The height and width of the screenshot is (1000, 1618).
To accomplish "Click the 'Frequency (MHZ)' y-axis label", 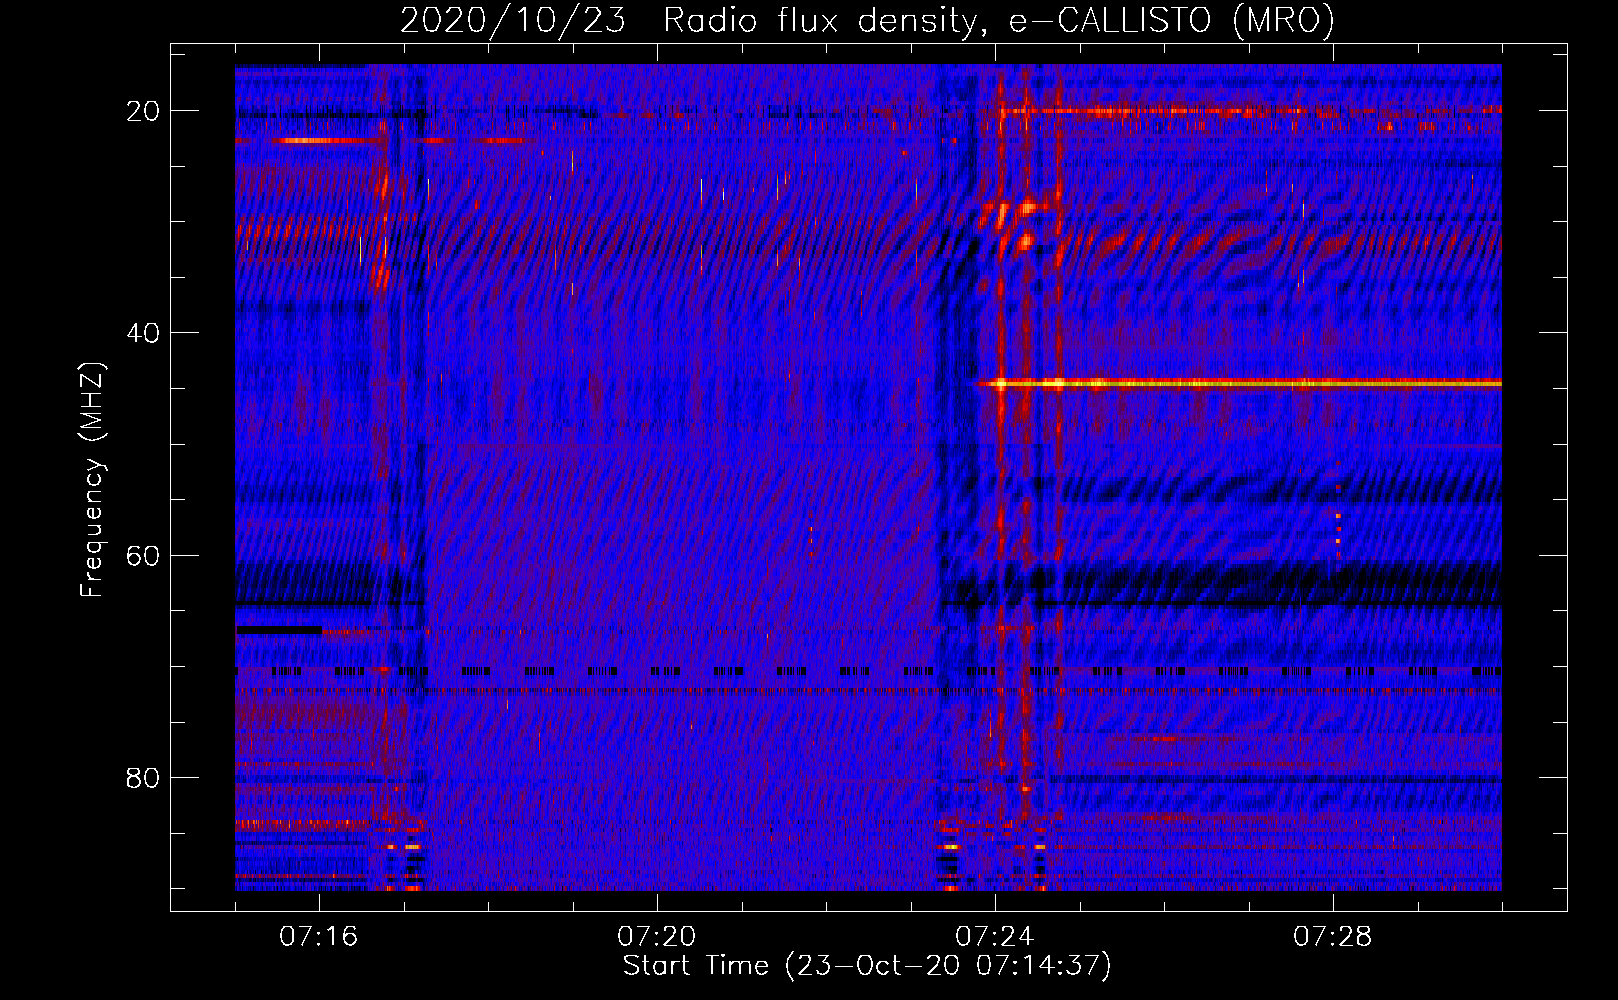I will [92, 480].
